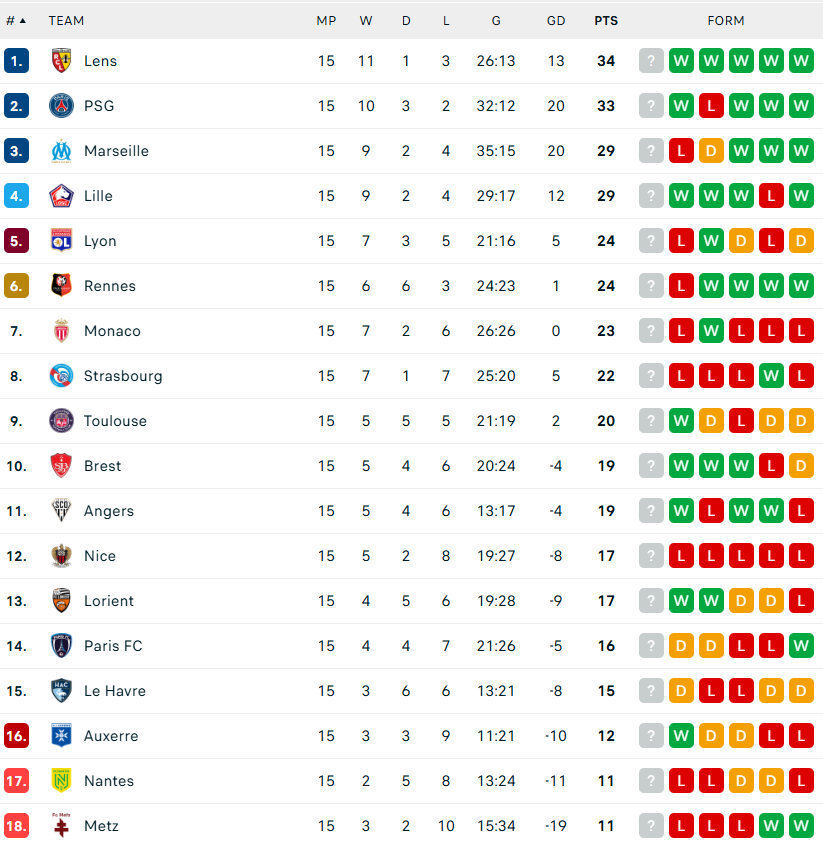Image resolution: width=823 pixels, height=847 pixels.
Task: Click the Auxerre club logo
Action: coord(62,736)
